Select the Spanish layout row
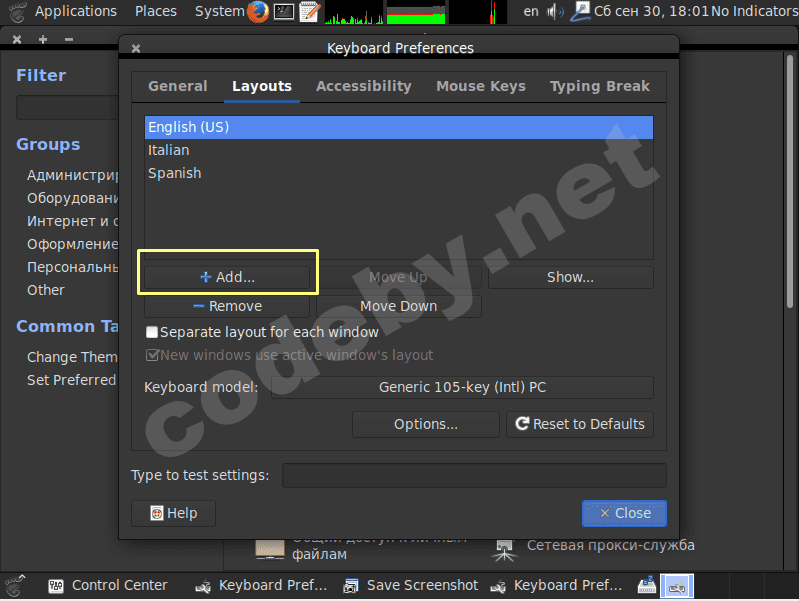Image resolution: width=799 pixels, height=601 pixels. tap(398, 173)
